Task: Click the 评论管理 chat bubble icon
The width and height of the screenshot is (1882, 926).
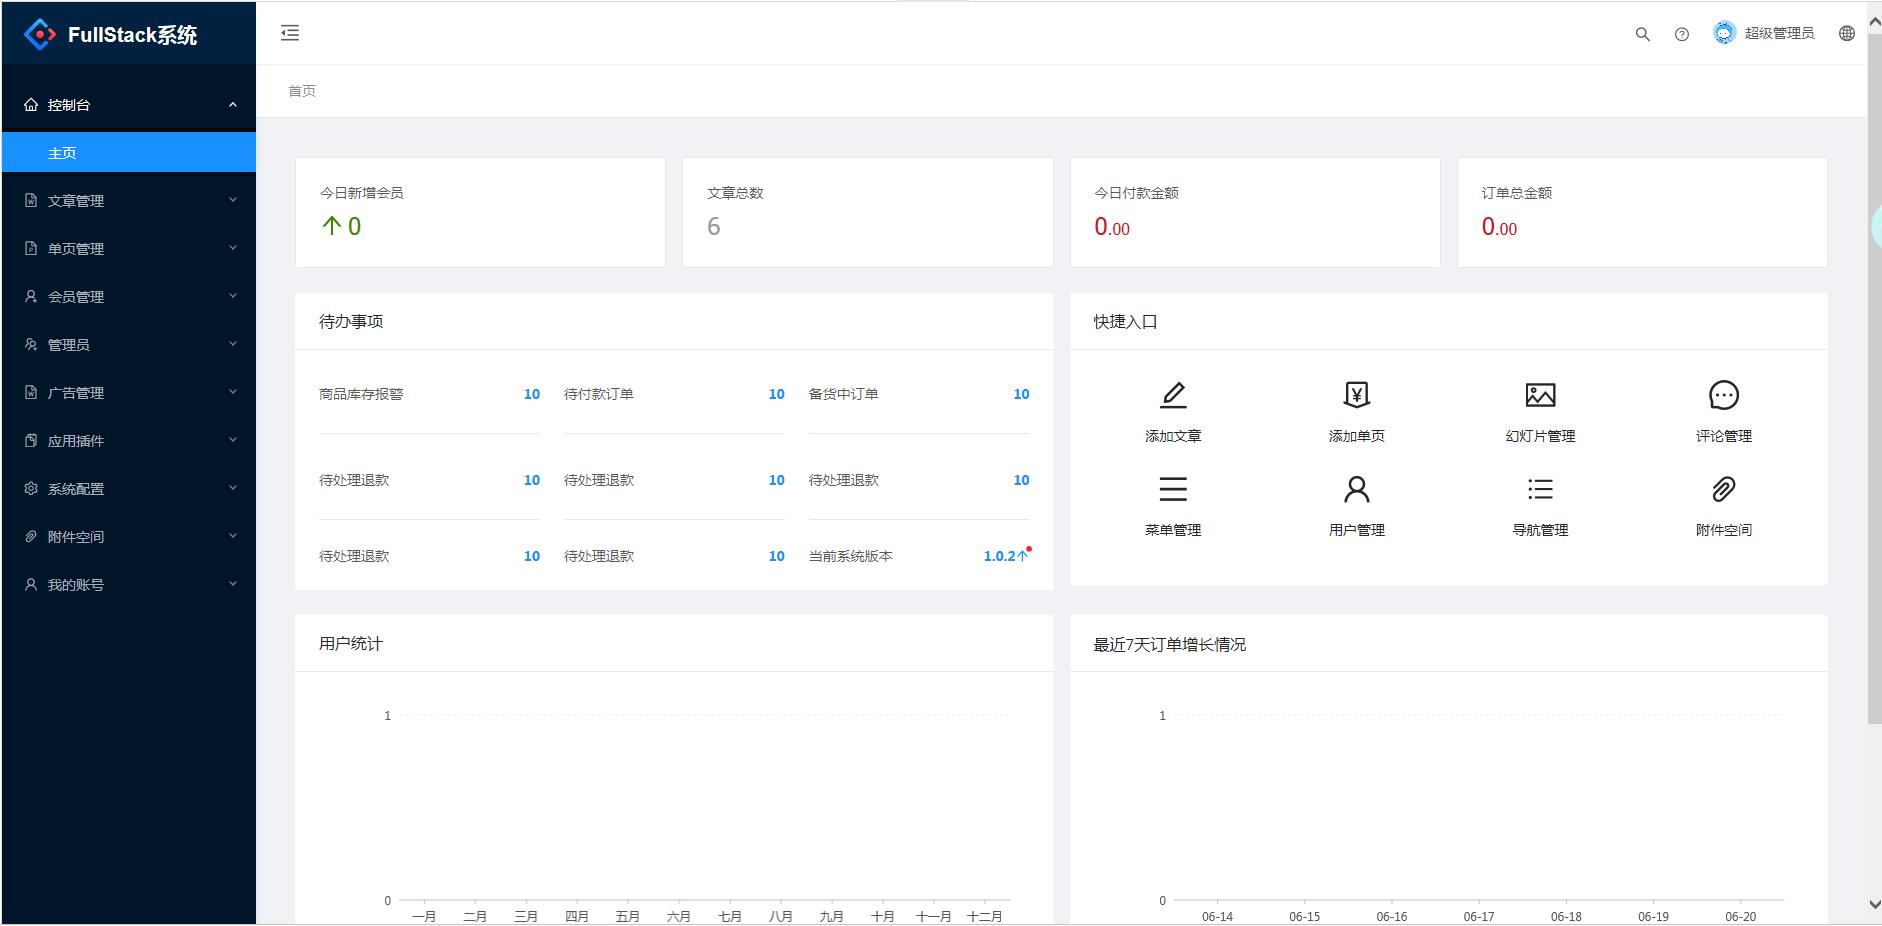Action: (x=1724, y=395)
